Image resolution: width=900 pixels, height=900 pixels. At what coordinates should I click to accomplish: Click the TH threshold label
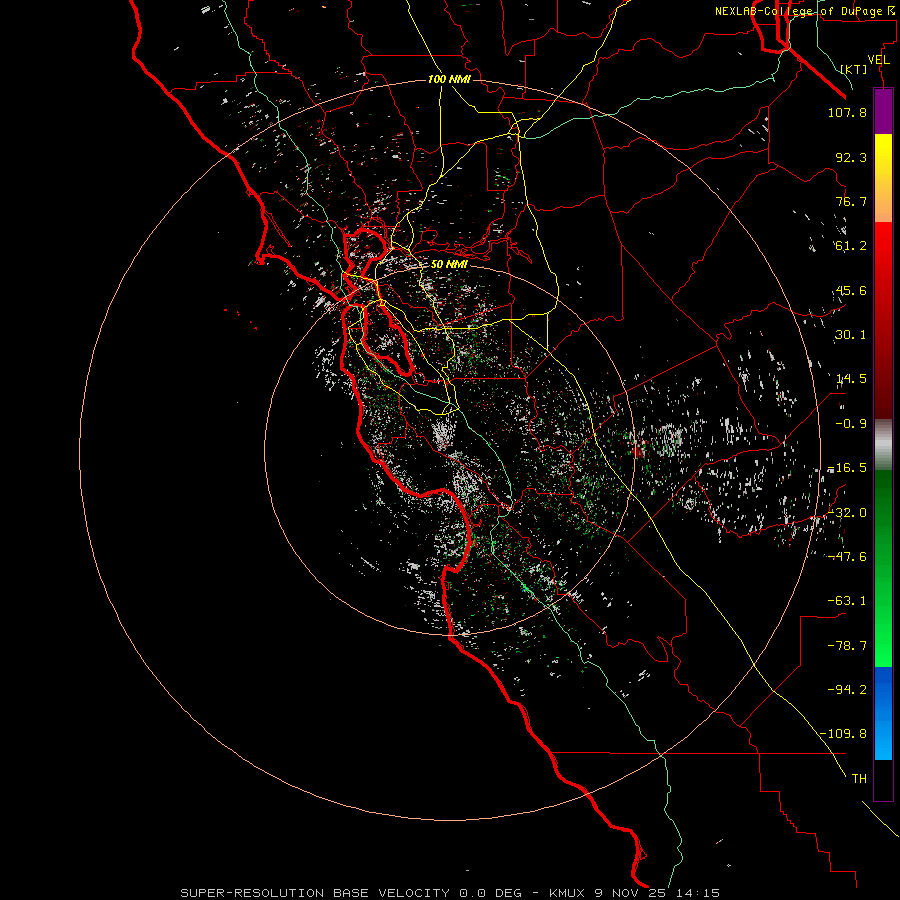tap(859, 778)
